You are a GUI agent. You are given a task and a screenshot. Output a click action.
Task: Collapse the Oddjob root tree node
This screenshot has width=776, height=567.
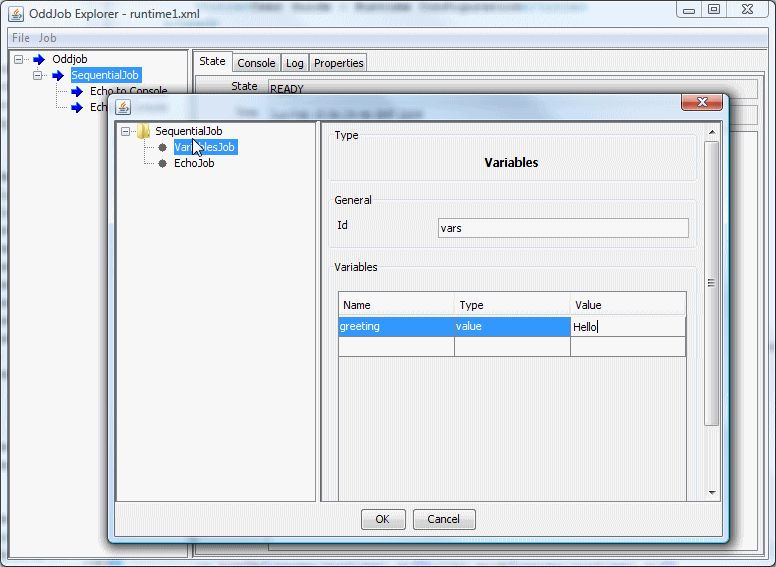19,59
